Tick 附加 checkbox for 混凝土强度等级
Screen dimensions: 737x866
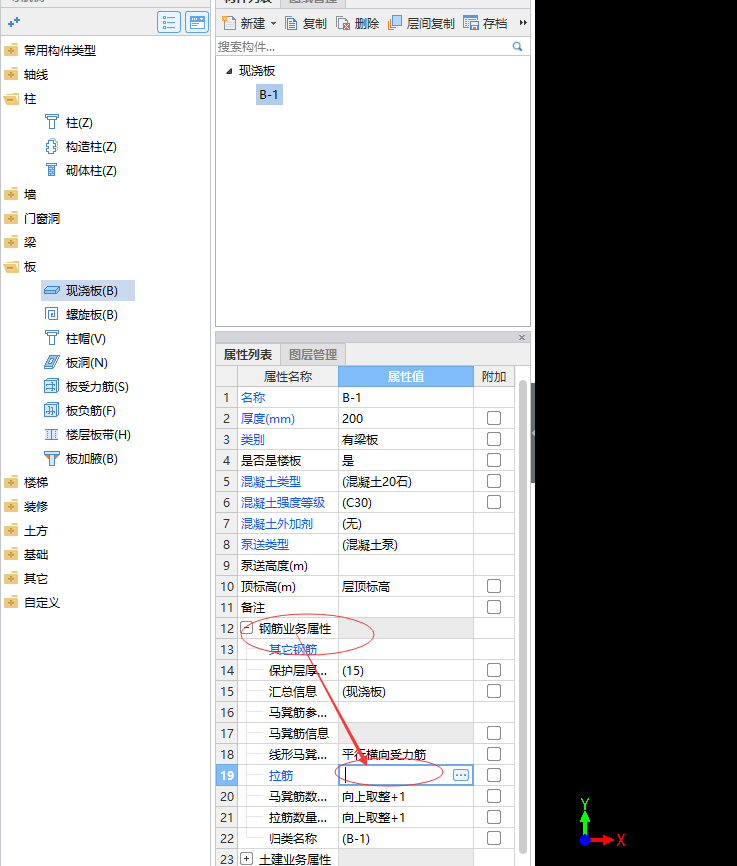494,502
